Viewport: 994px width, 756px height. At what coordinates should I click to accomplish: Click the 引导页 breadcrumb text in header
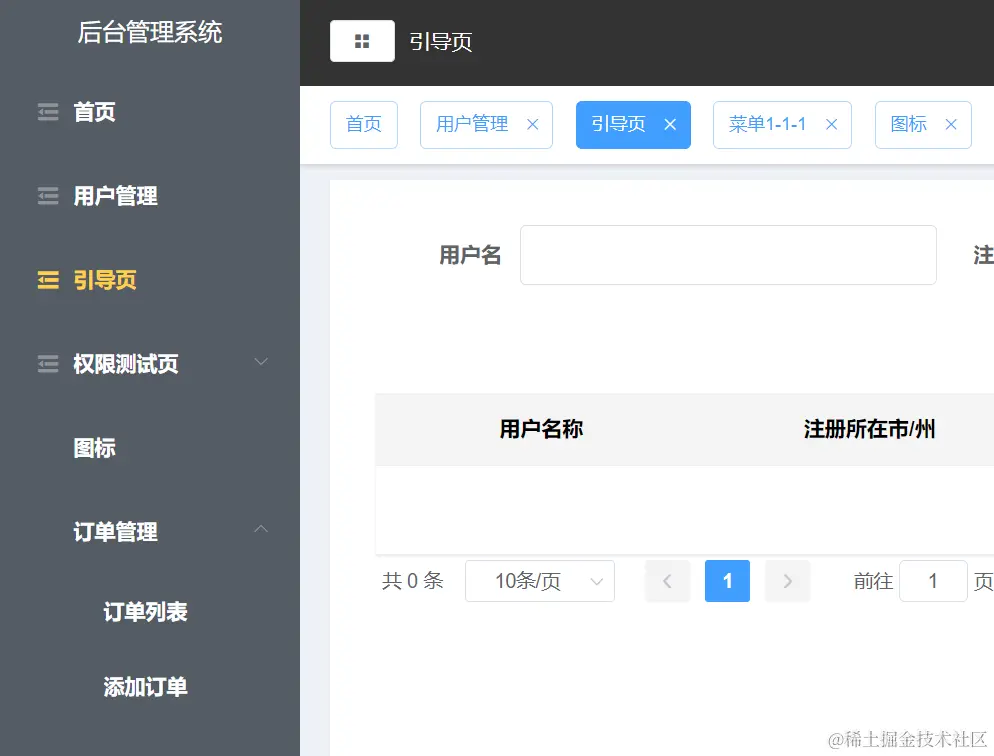point(441,42)
